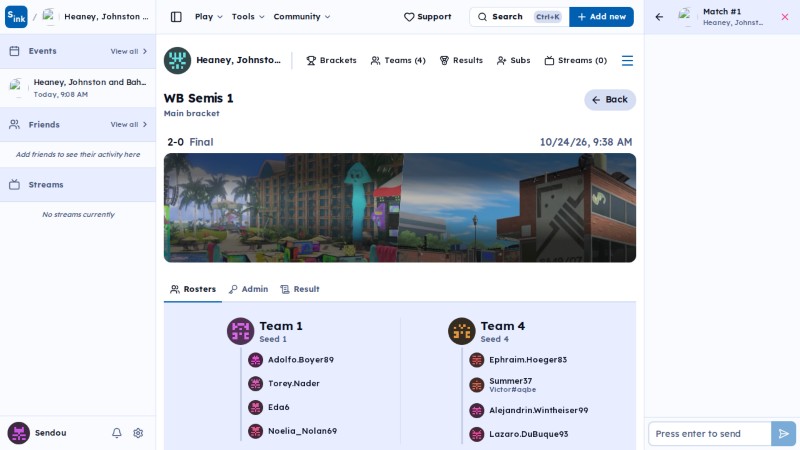
Task: Click the Support heart button
Action: [428, 17]
